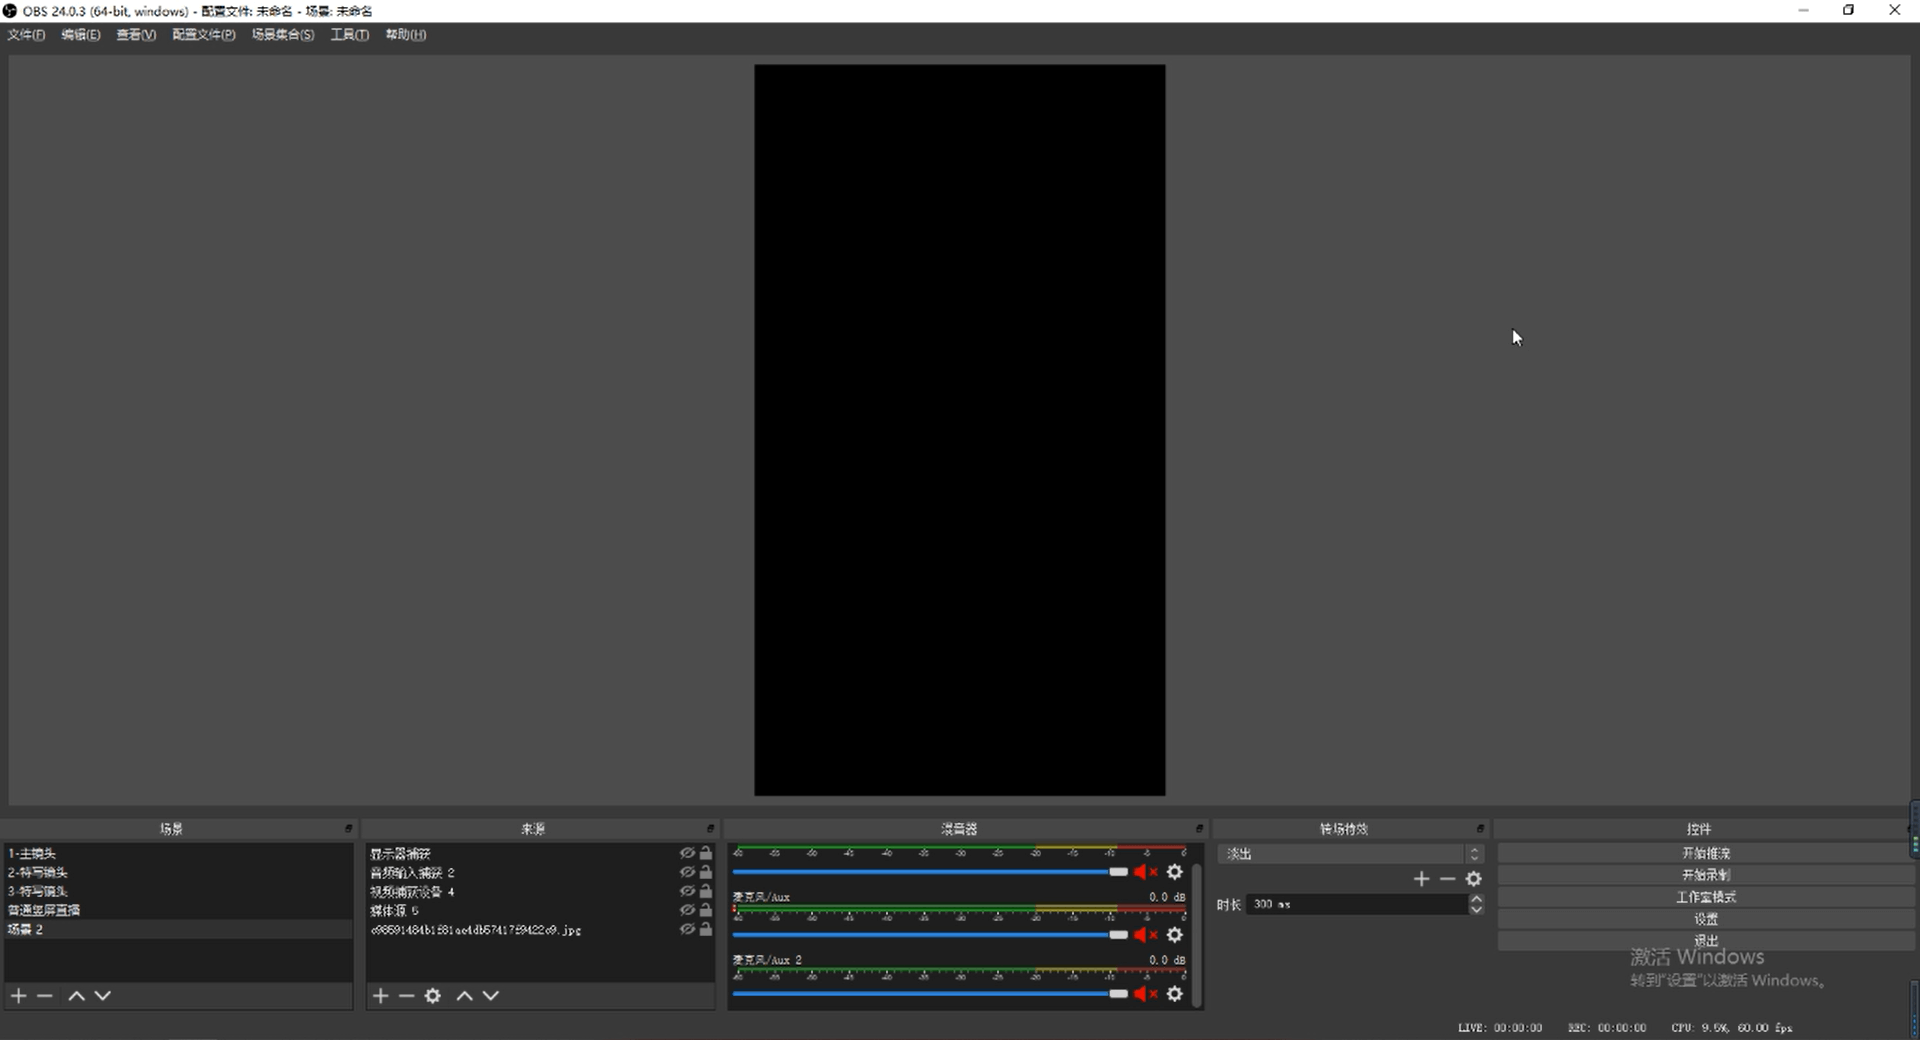The image size is (1920, 1040).
Task: Decrease 时长 duration with the down arrow
Action: click(1476, 909)
